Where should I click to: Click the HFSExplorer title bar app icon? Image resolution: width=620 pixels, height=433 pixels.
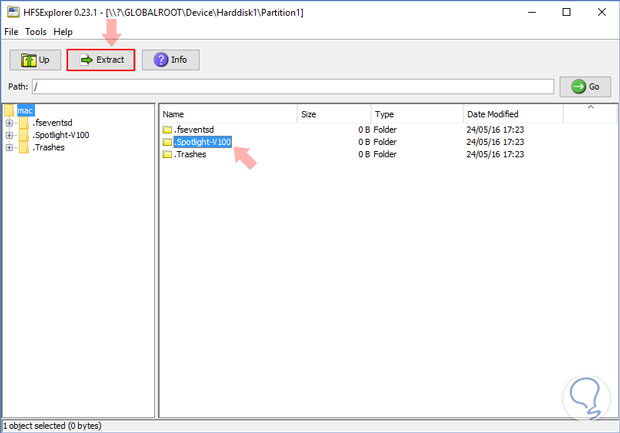tap(13, 12)
